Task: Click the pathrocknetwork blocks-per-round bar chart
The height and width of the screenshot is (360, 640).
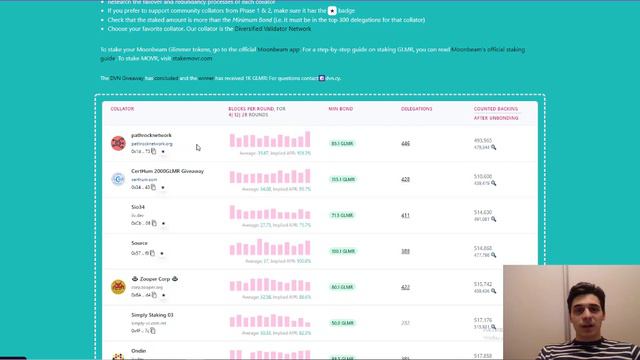Action: pos(270,139)
